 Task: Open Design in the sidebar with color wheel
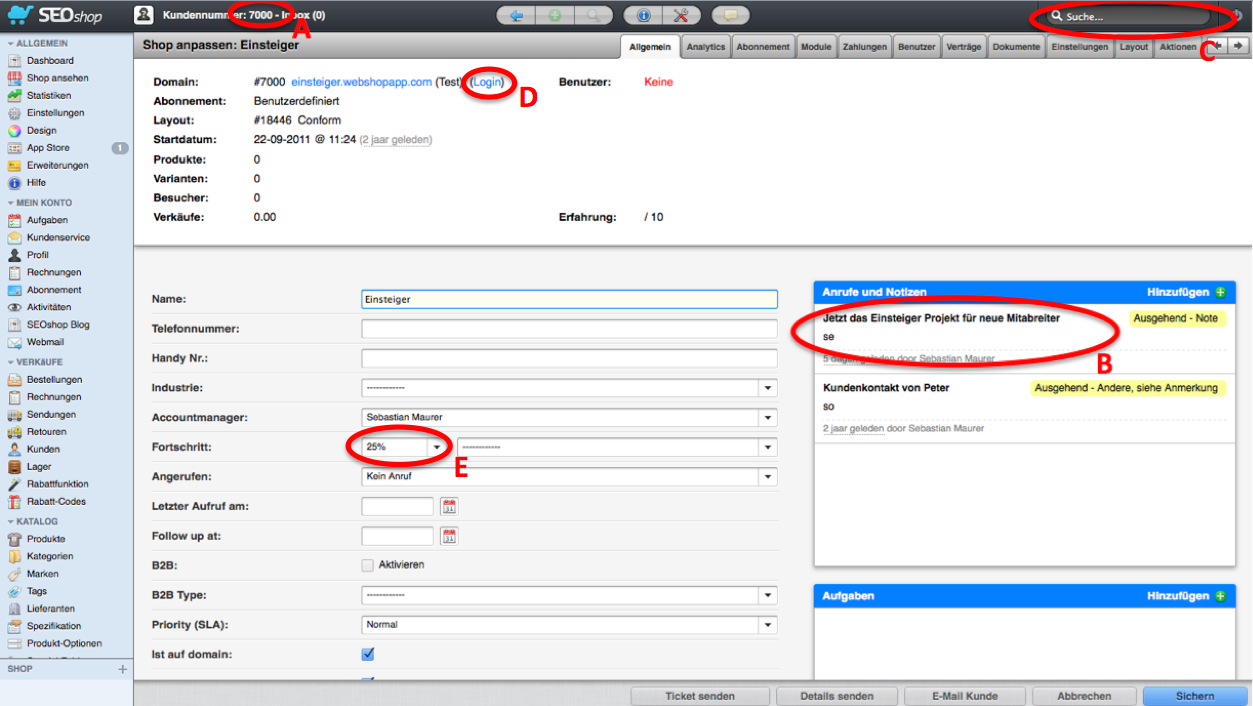(41, 130)
